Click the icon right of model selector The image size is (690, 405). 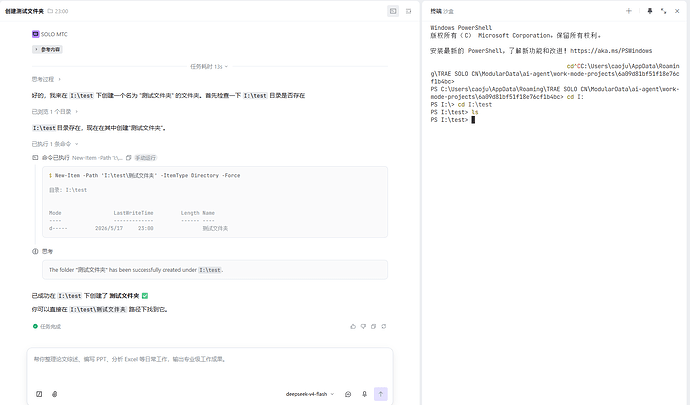coord(348,394)
